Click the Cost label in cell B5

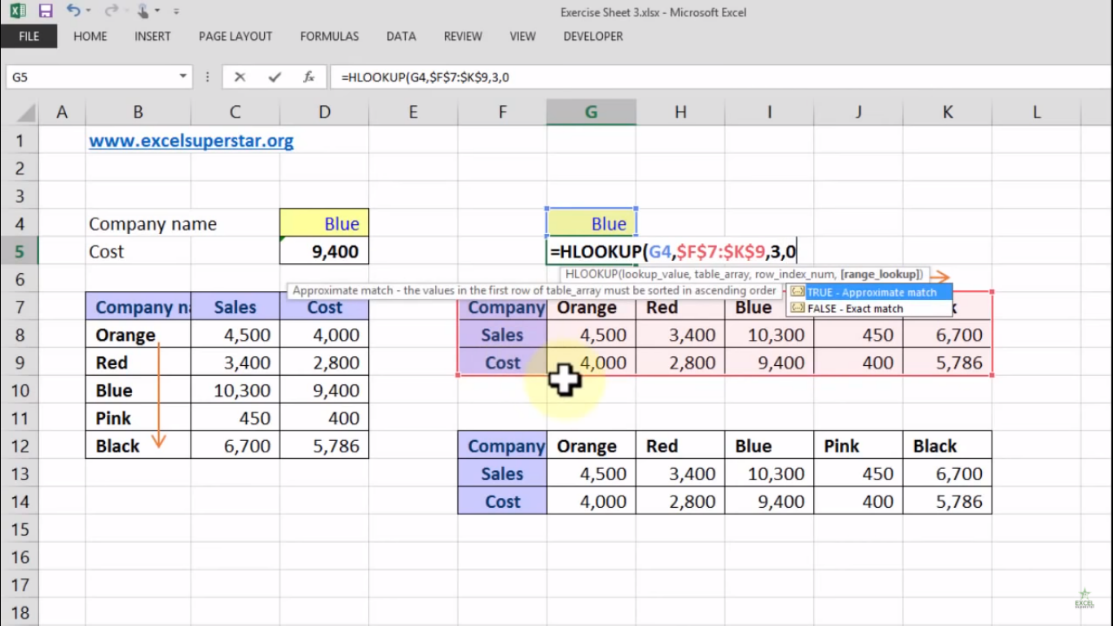tap(106, 251)
